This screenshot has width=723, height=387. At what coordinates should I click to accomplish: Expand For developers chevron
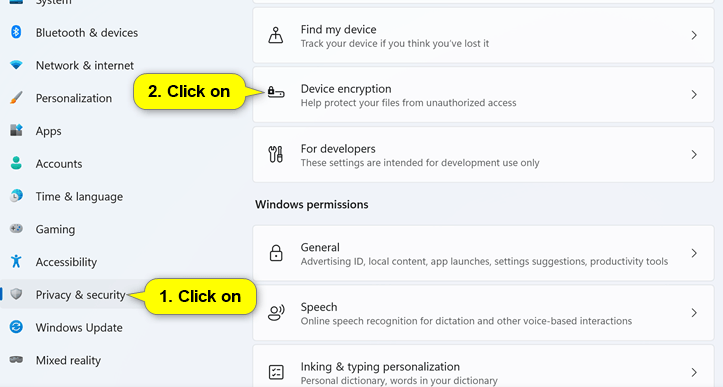point(694,155)
